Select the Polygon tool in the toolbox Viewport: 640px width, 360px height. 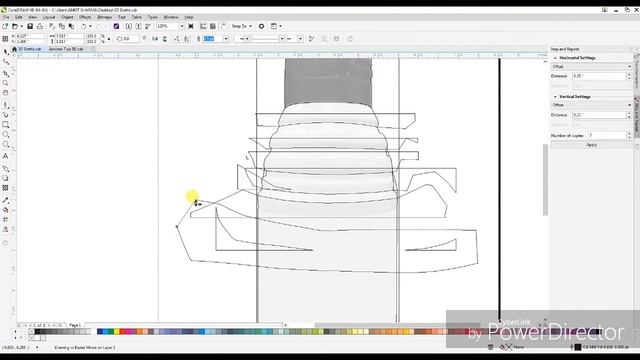coord(5,144)
